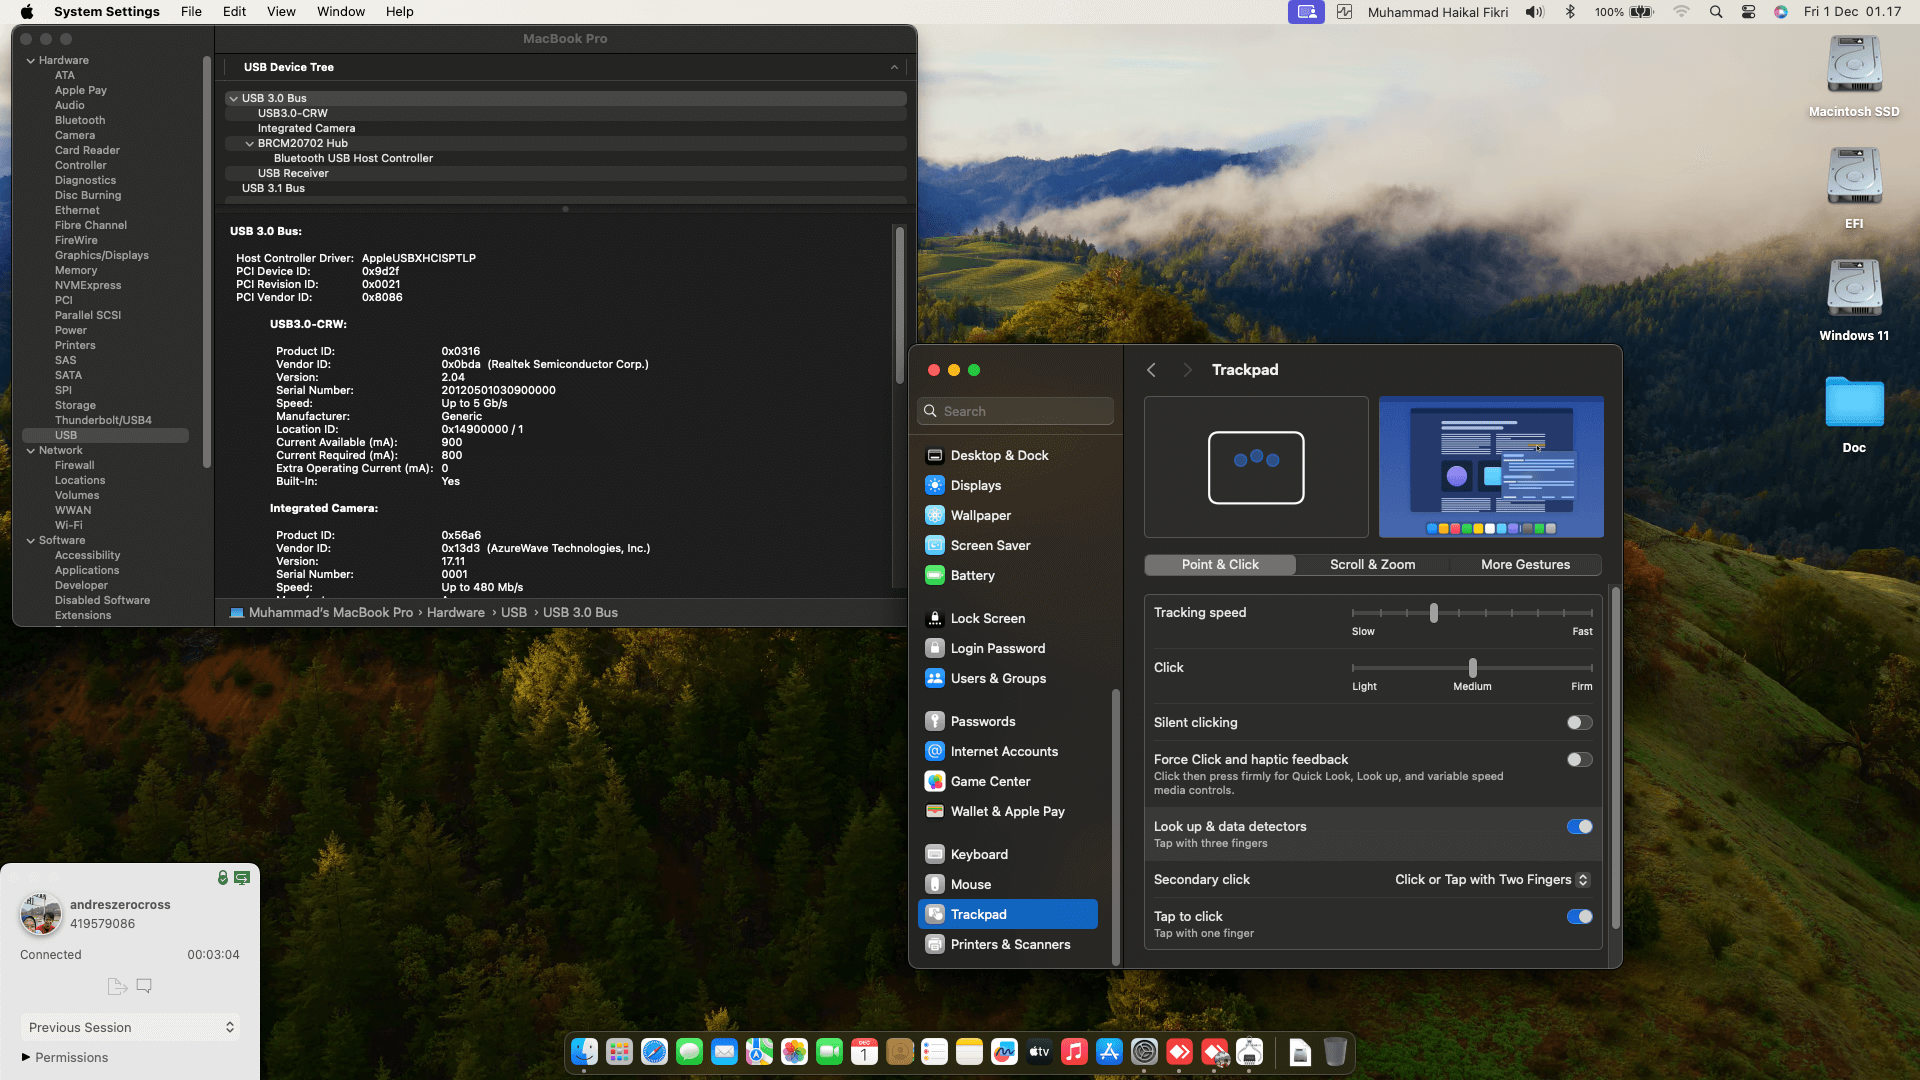Click the Tracking speed slider
Viewport: 1920px width, 1080px height.
tap(1433, 612)
